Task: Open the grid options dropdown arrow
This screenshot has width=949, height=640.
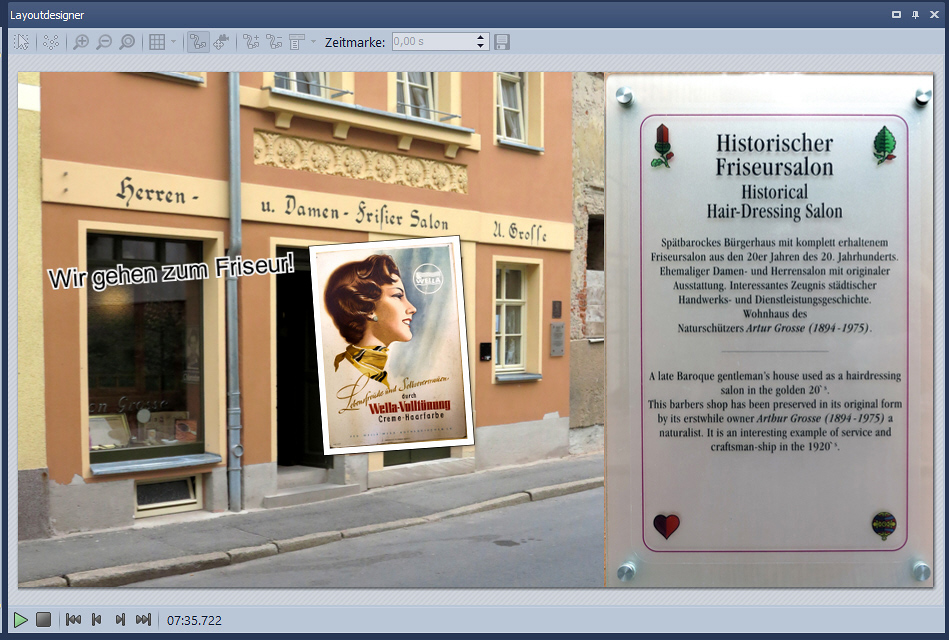Action: 174,42
